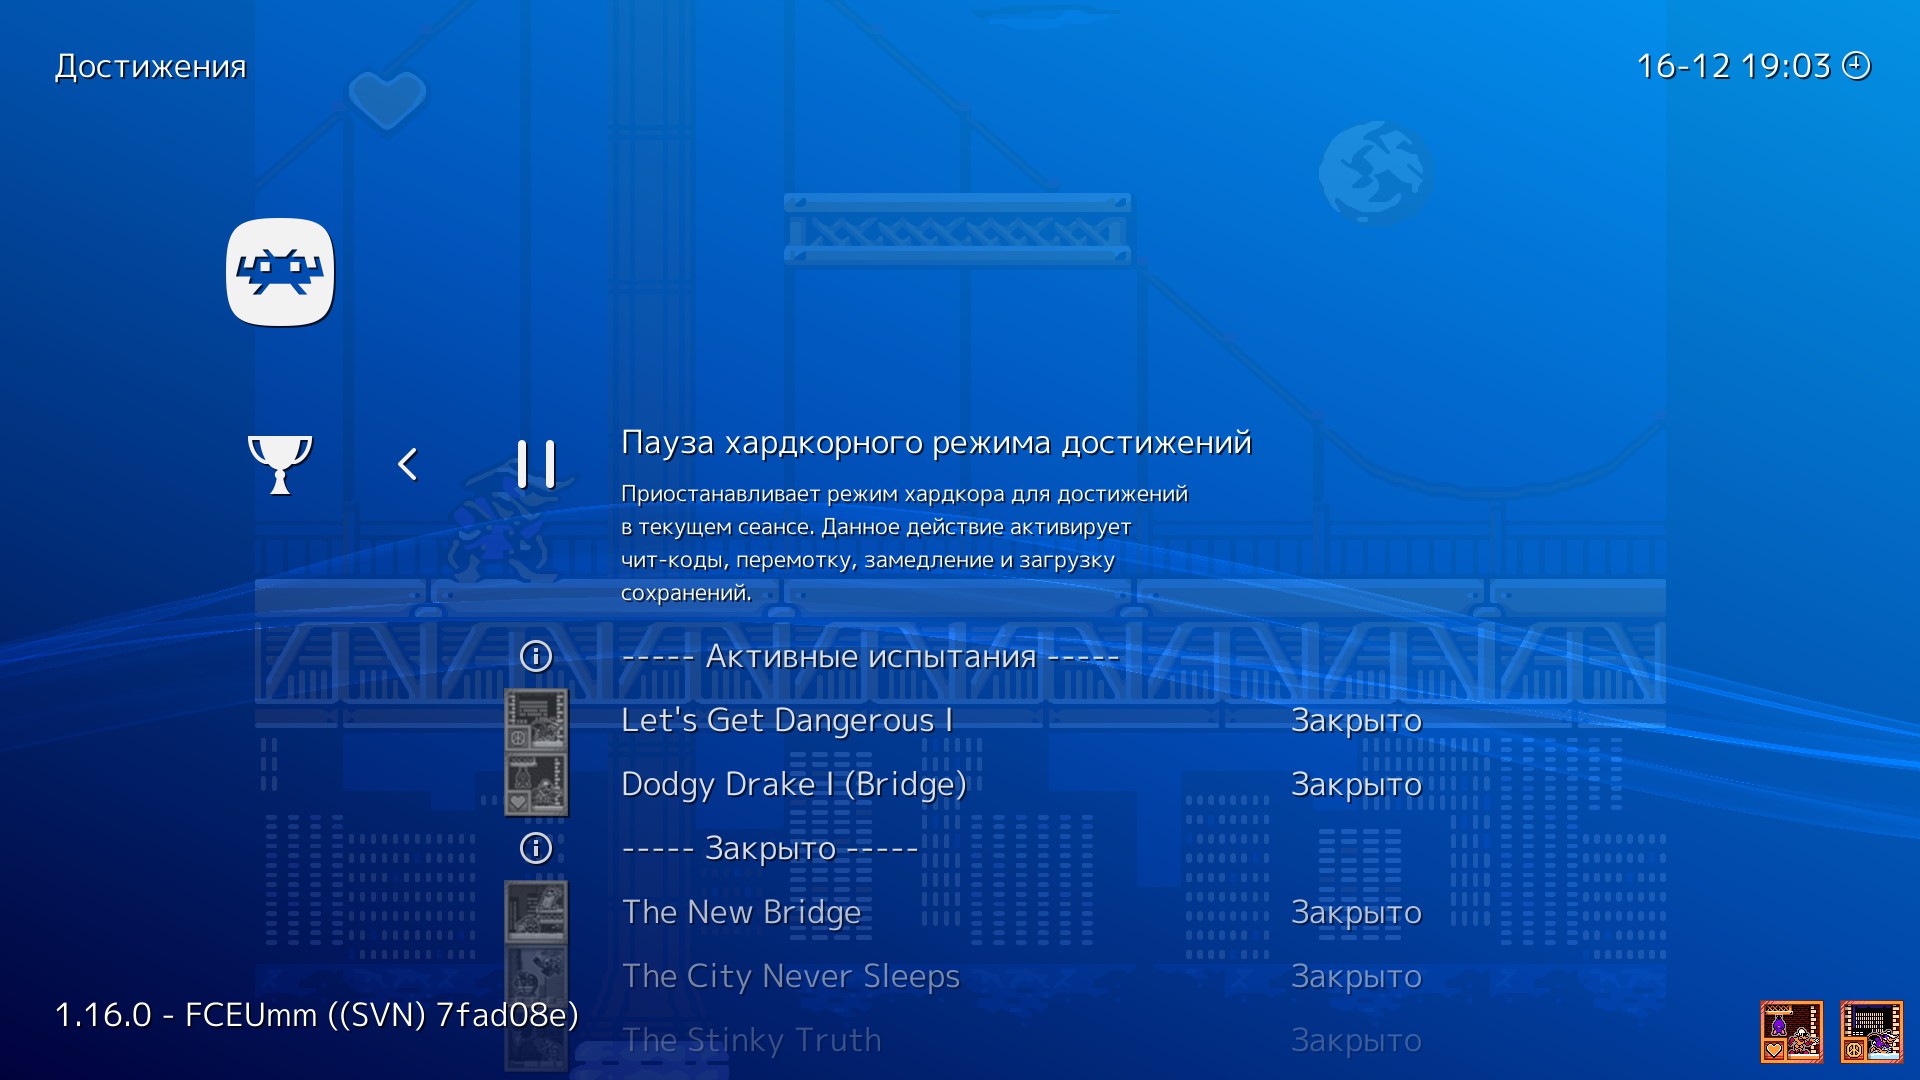Click The City Never Sleeps badge
Viewport: 1920px width, 1080px height.
536,976
